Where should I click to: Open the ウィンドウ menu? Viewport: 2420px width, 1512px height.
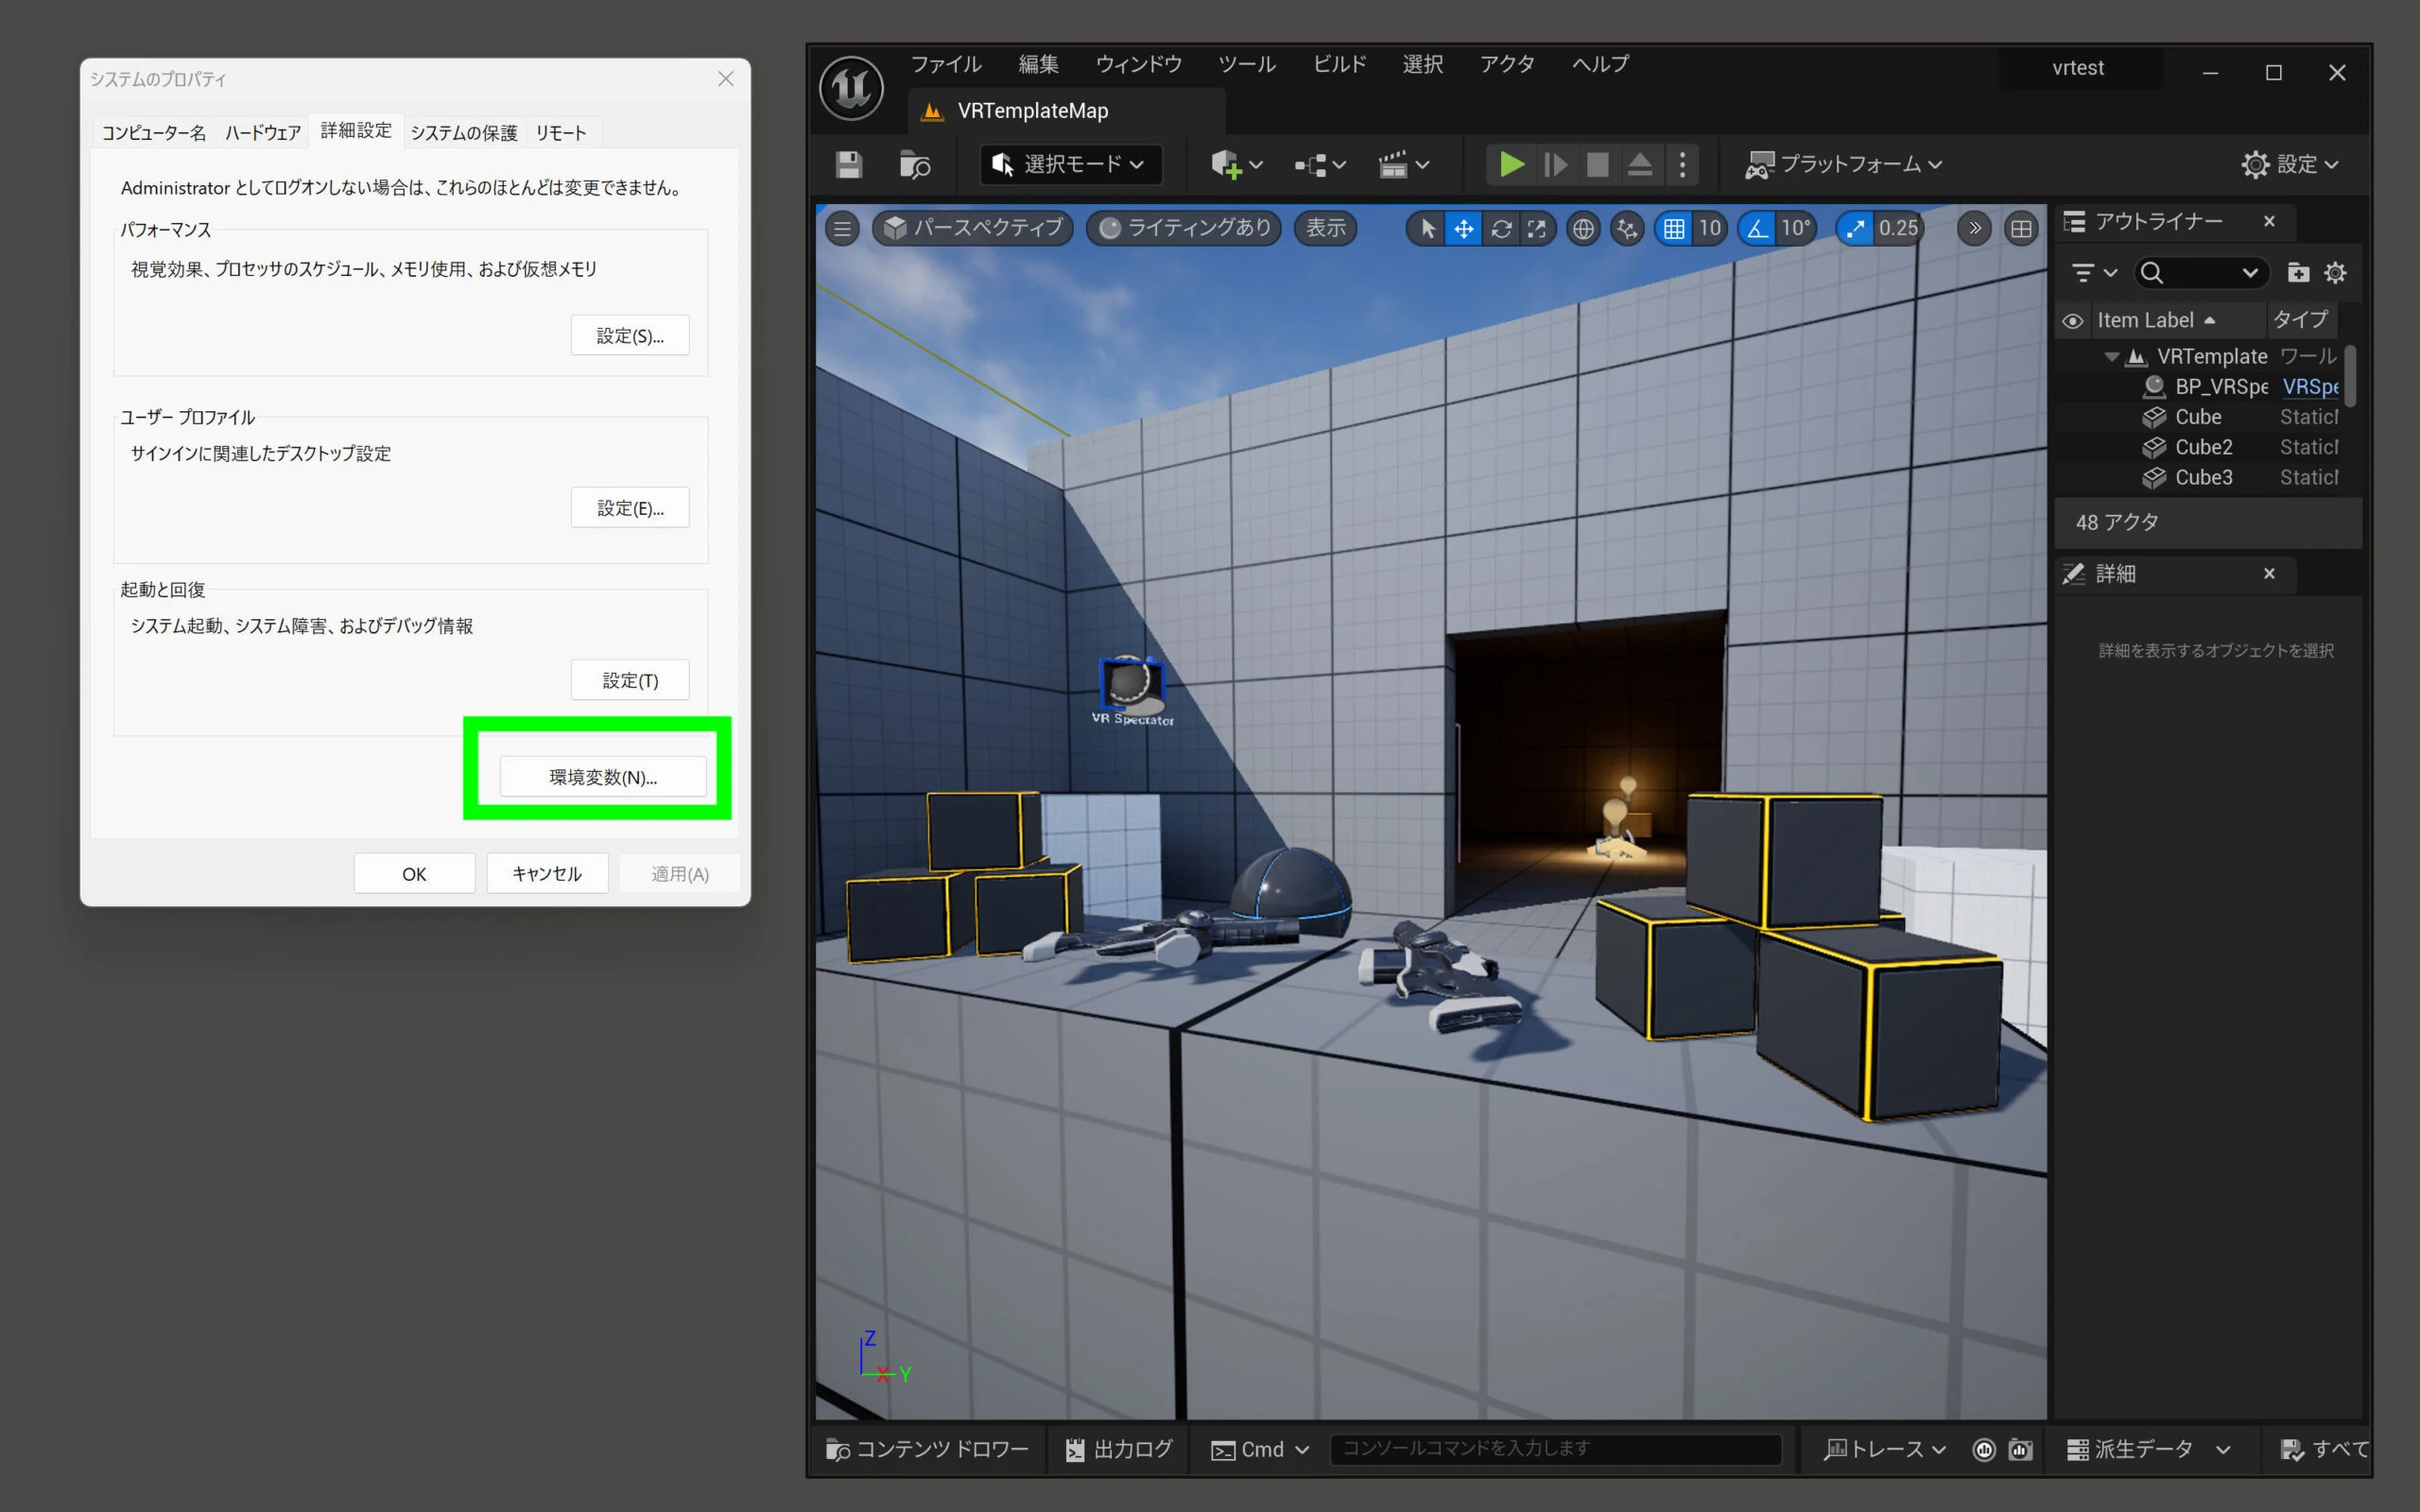pos(1138,64)
